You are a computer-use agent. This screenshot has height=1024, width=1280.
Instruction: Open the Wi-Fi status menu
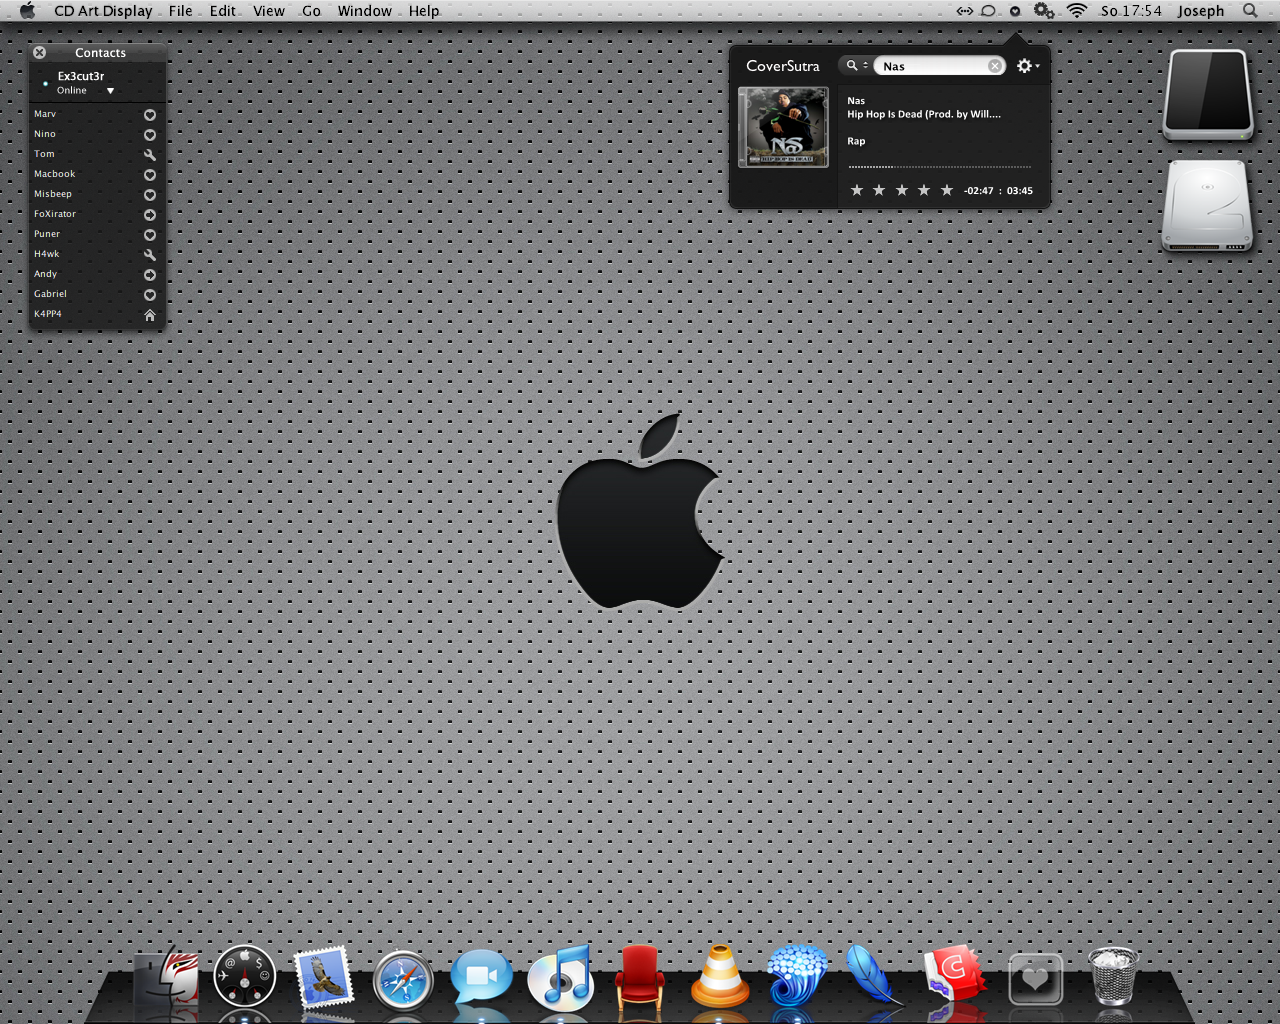[1077, 11]
